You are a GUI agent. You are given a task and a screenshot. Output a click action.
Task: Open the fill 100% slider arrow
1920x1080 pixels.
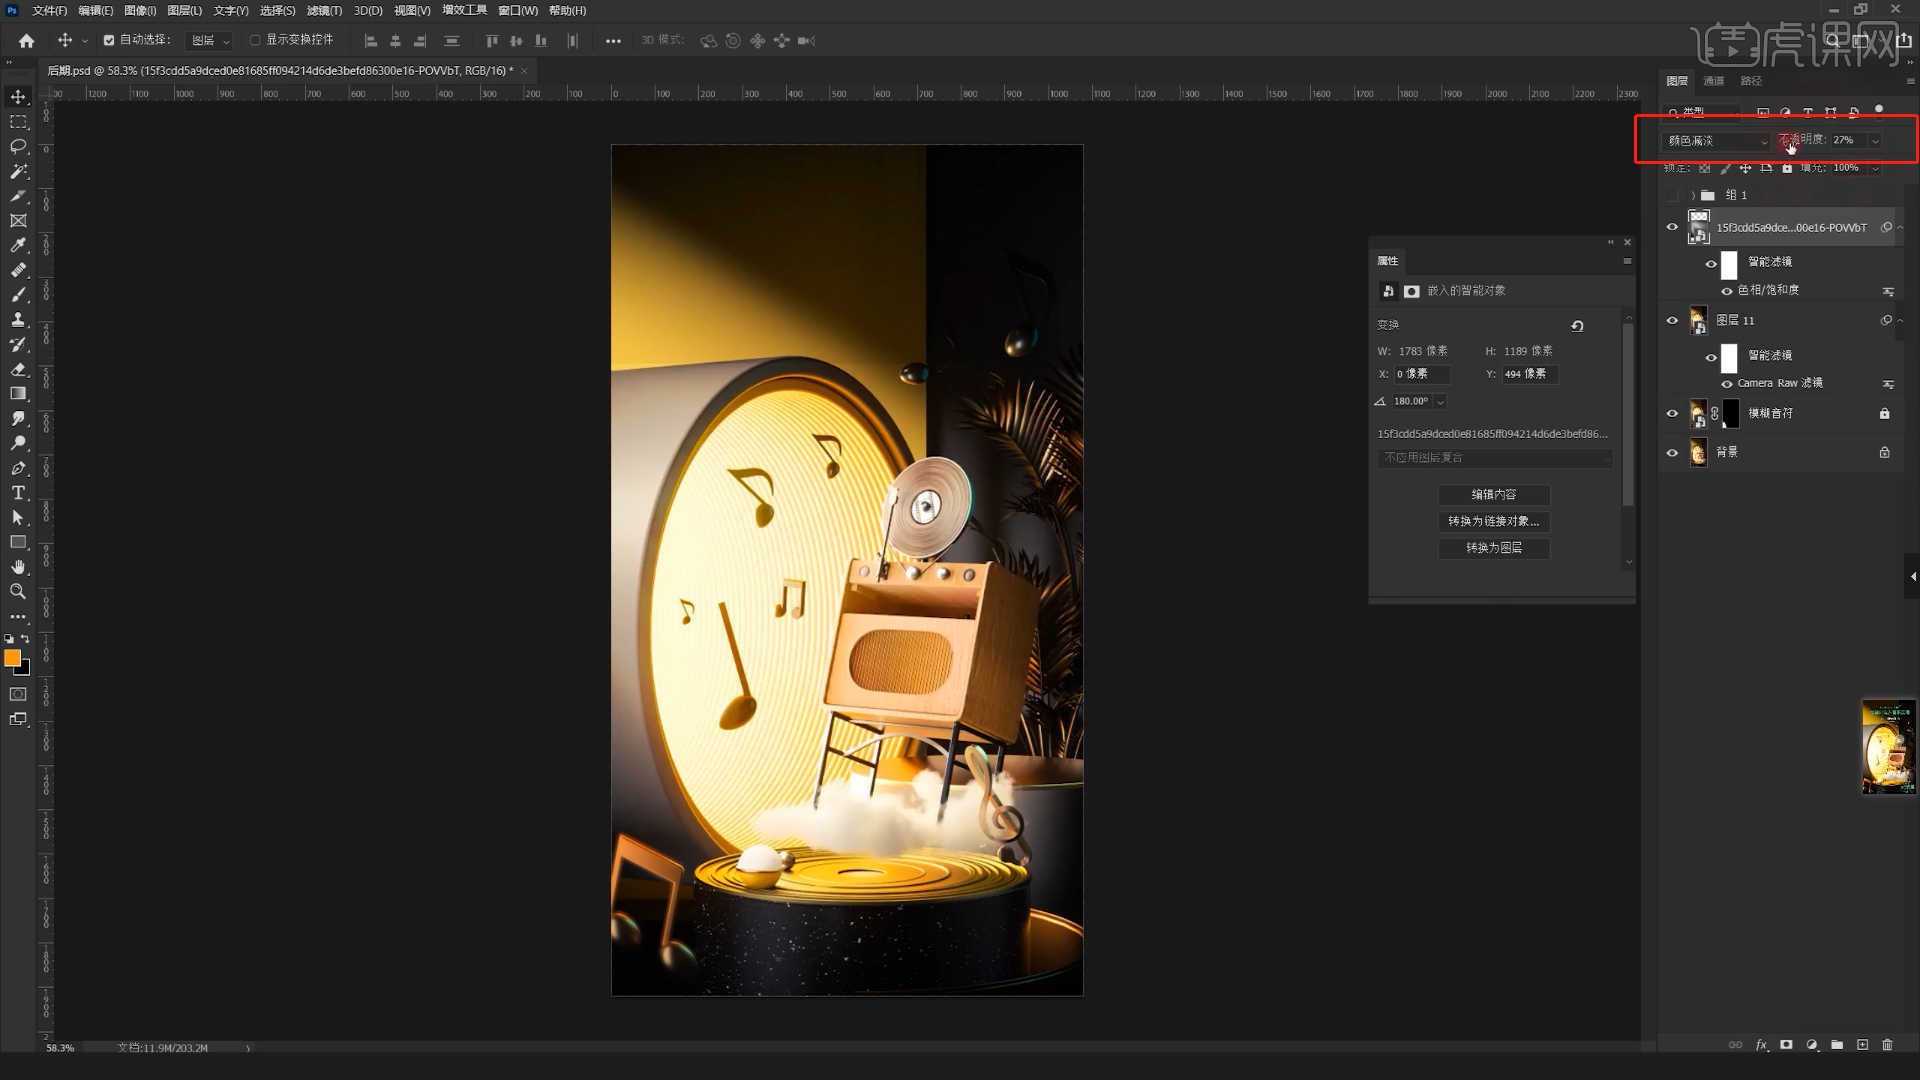1875,168
